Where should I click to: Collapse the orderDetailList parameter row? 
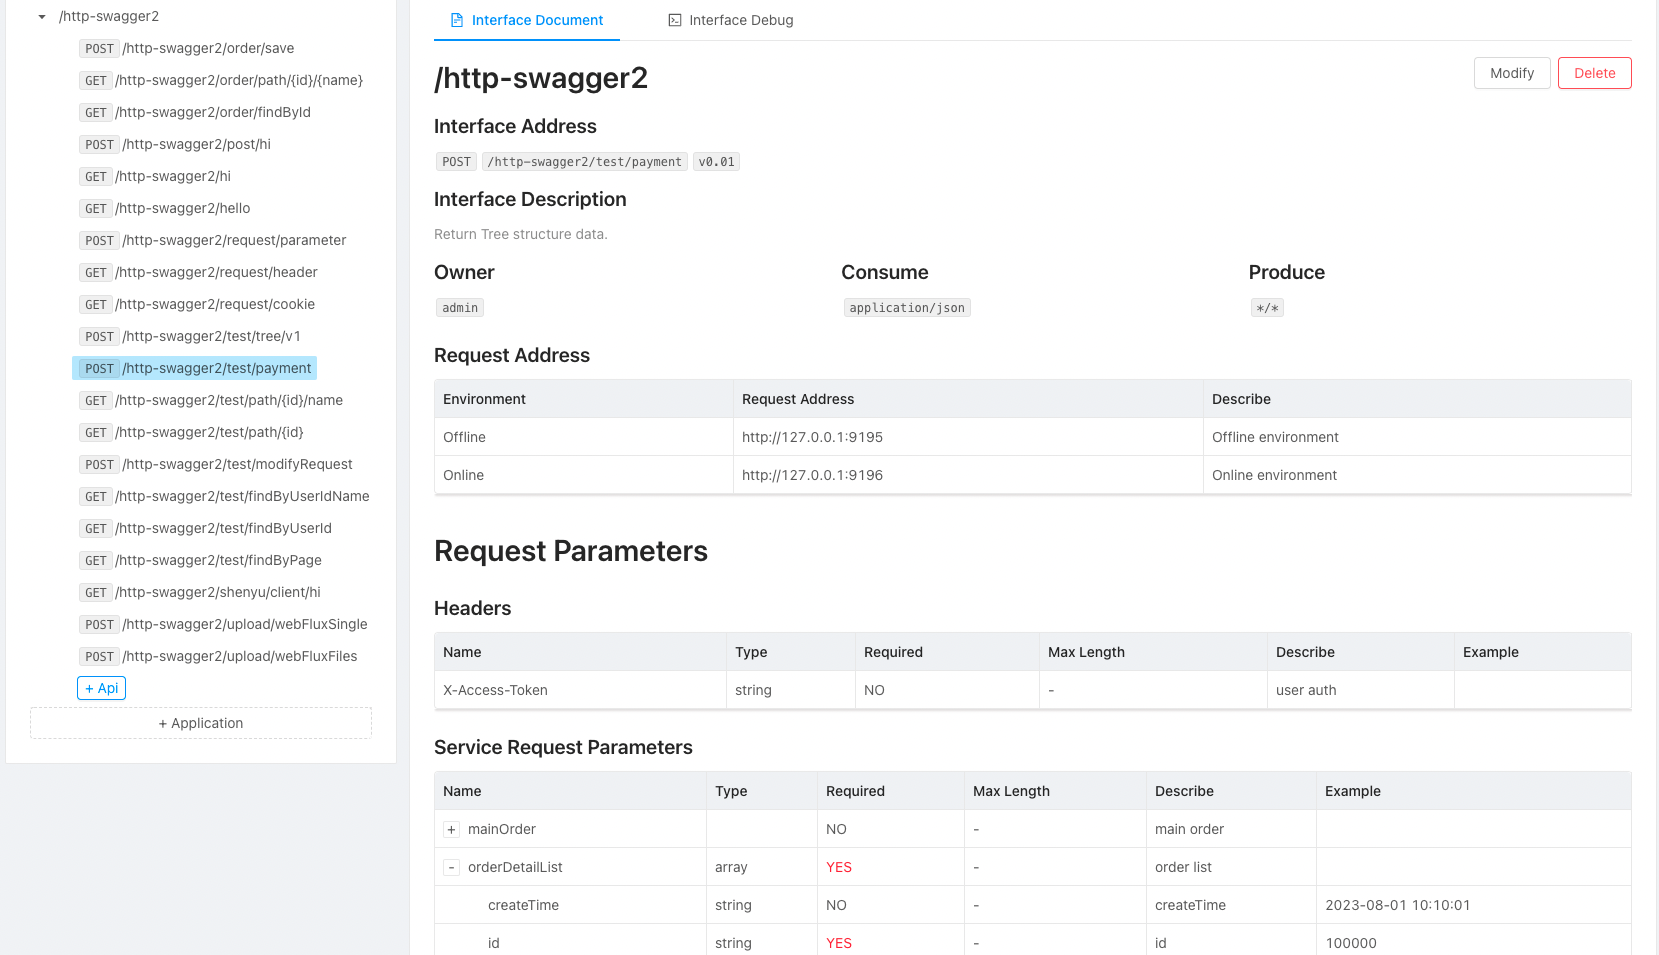pyautogui.click(x=451, y=867)
